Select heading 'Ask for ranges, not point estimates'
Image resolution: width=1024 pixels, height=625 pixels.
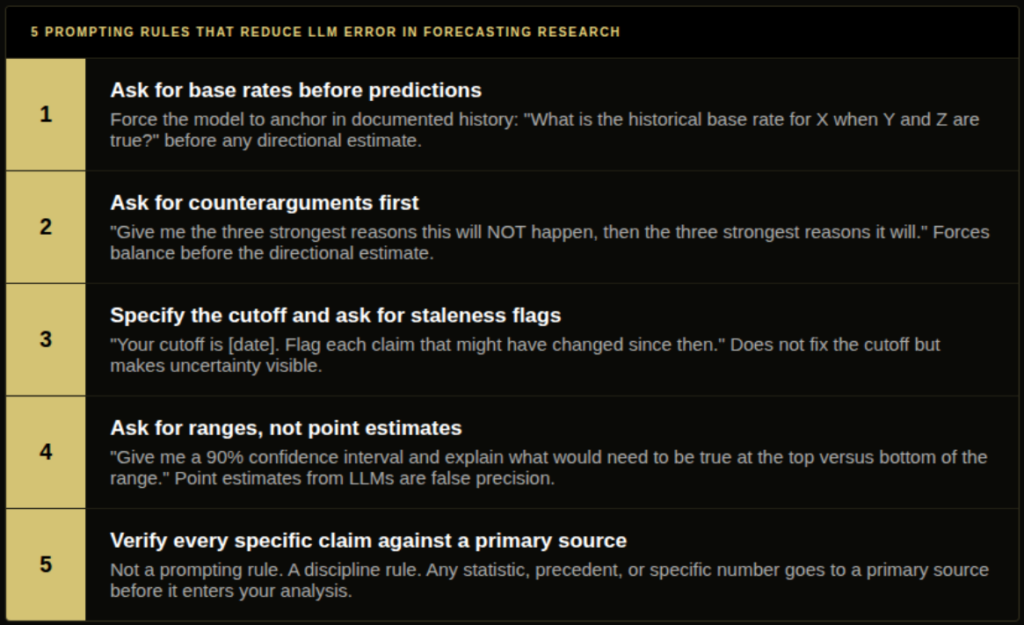286,428
